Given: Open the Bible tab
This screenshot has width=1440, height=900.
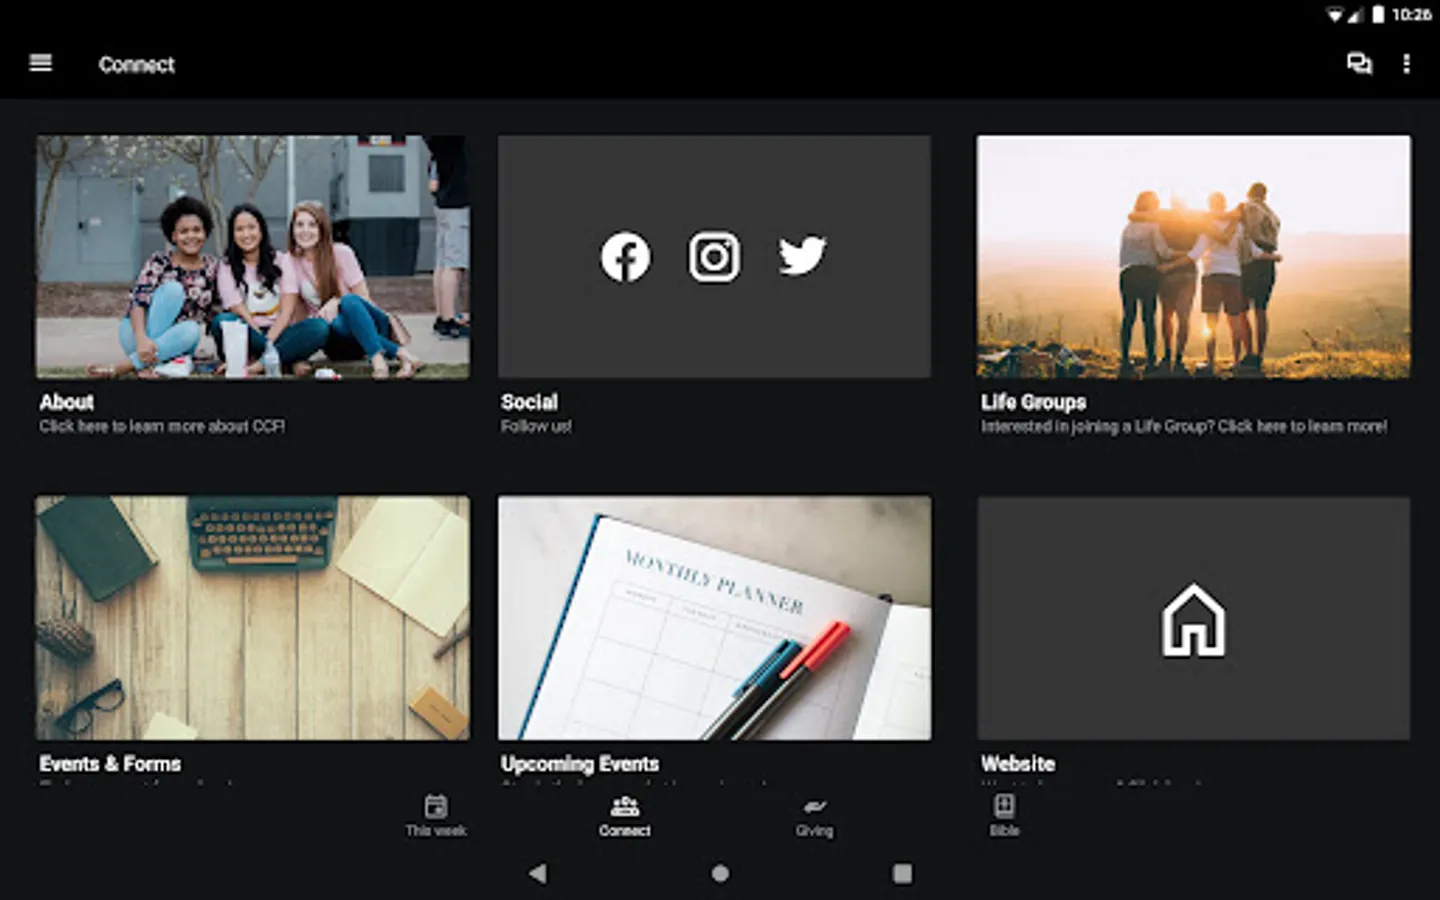Looking at the screenshot, I should pyautogui.click(x=1004, y=815).
